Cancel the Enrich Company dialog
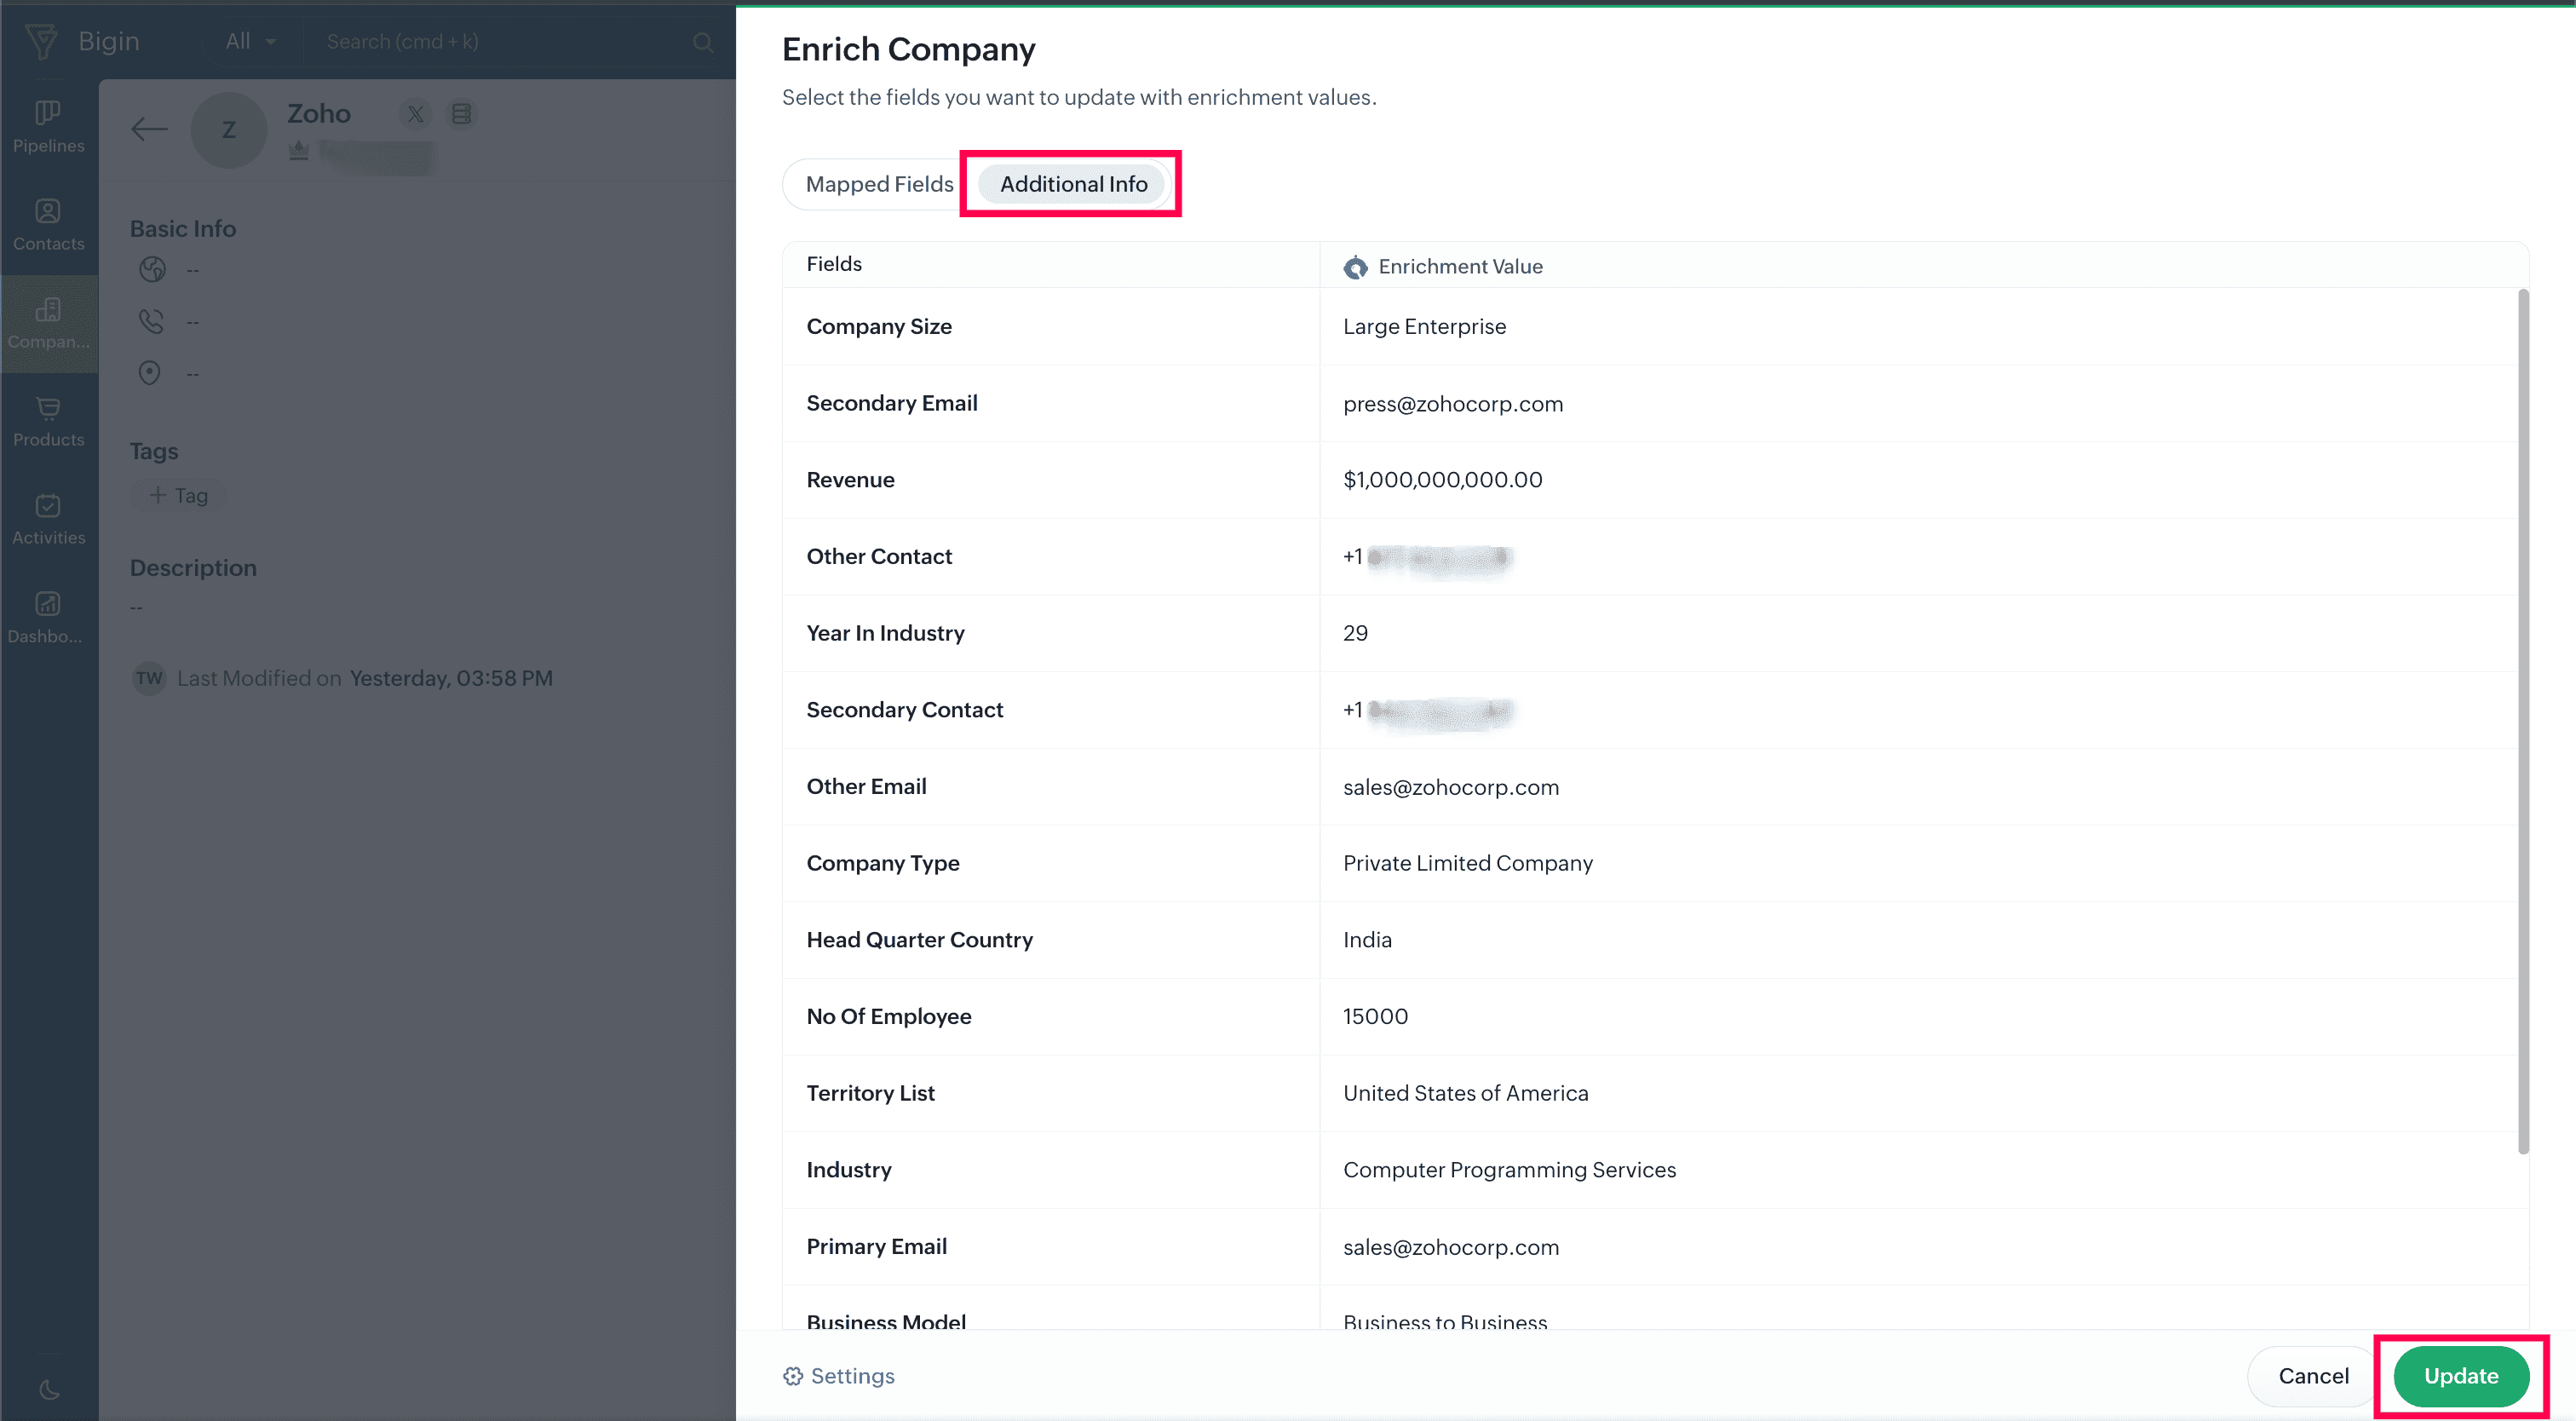This screenshot has width=2576, height=1421. click(x=2312, y=1376)
